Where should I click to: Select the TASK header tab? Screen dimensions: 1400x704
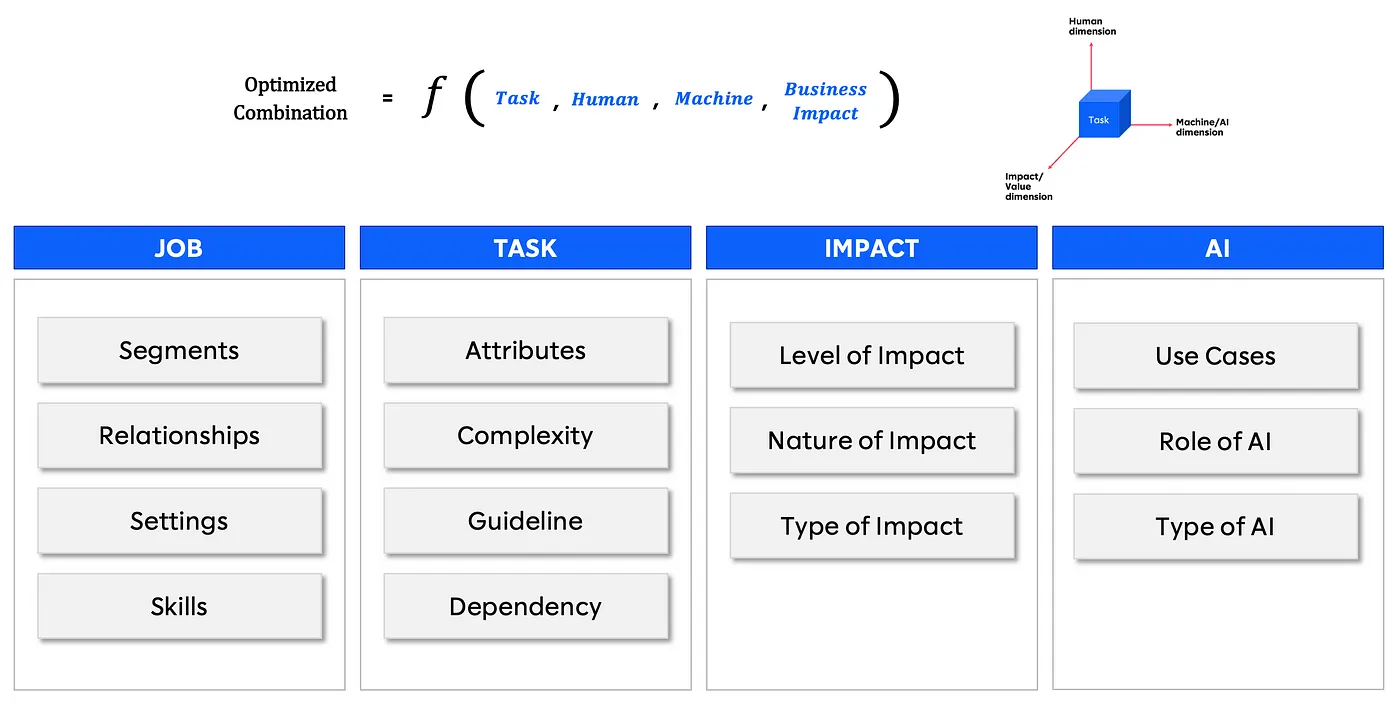(525, 248)
